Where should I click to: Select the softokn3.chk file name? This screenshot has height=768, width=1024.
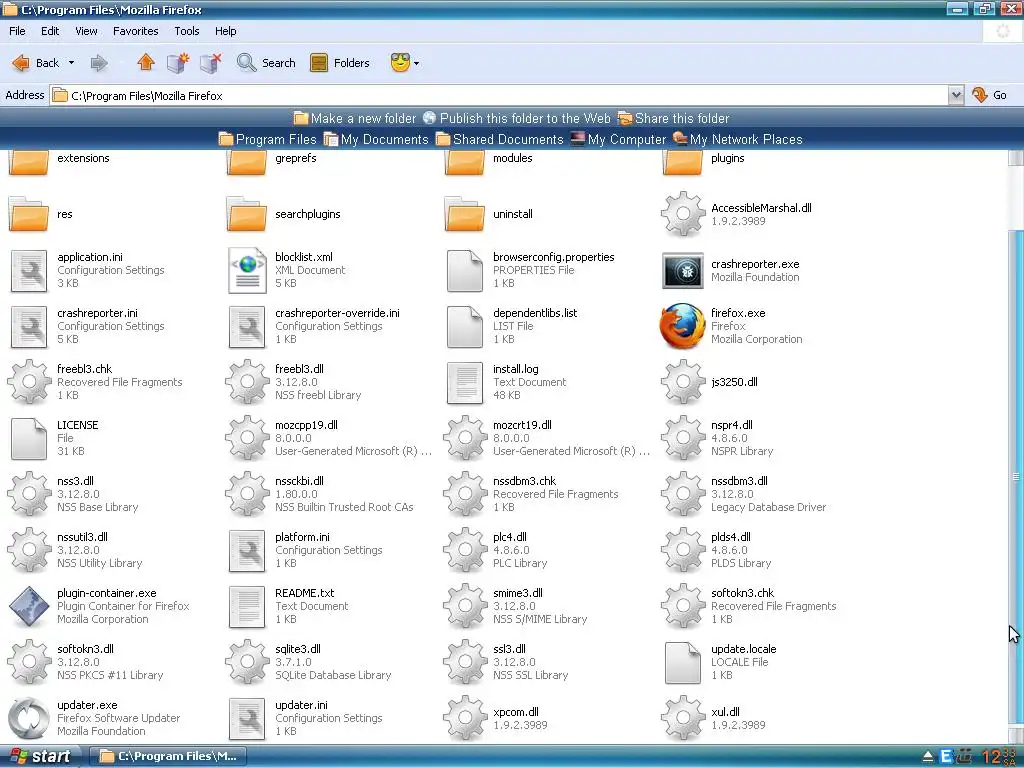[x=742, y=593]
